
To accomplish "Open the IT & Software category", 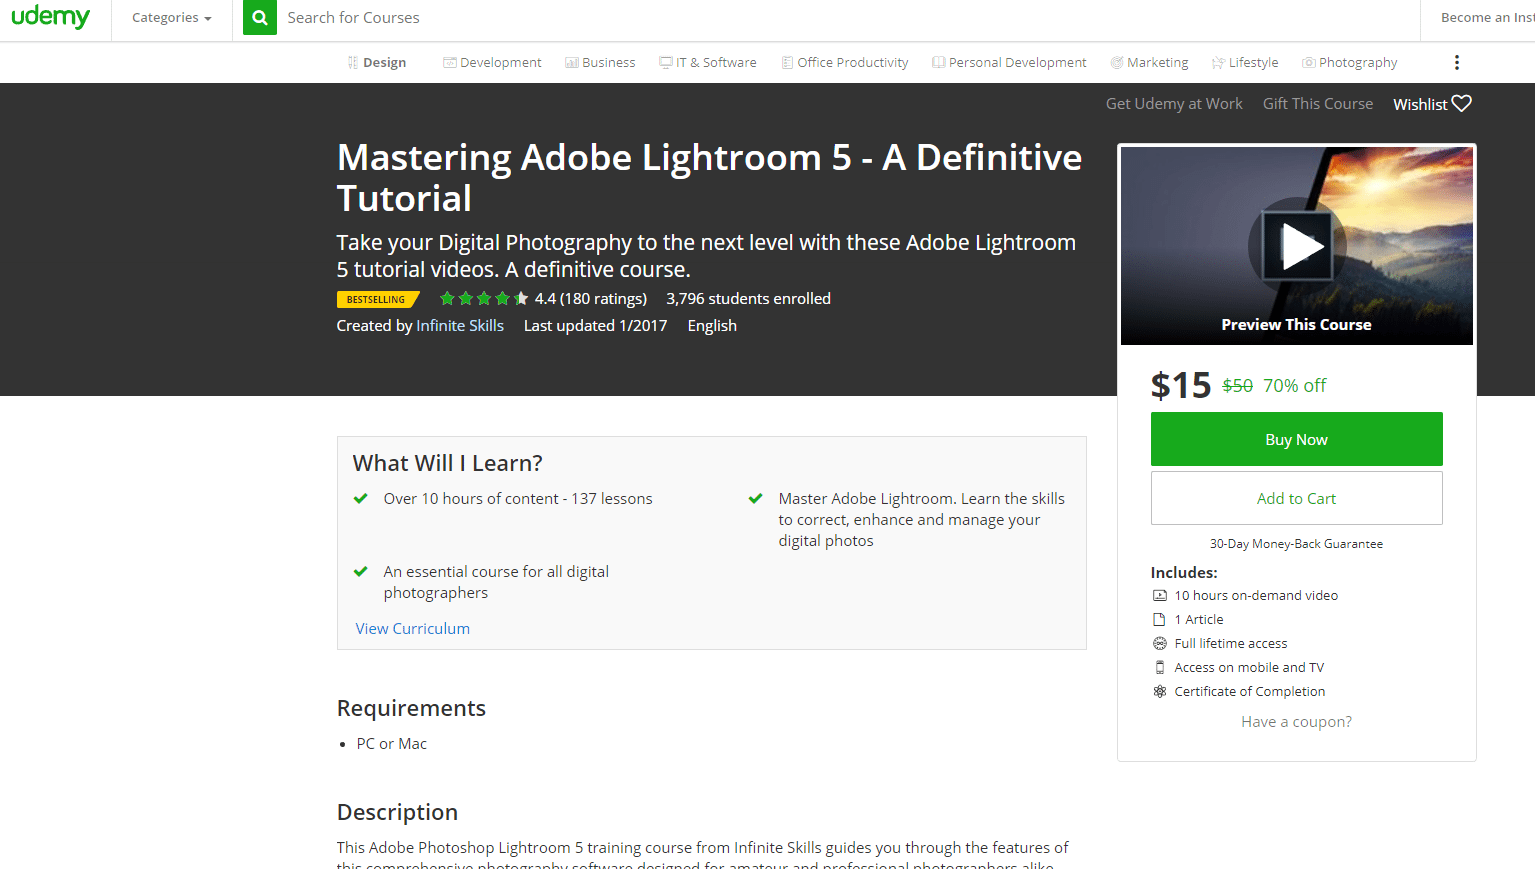I will click(708, 62).
